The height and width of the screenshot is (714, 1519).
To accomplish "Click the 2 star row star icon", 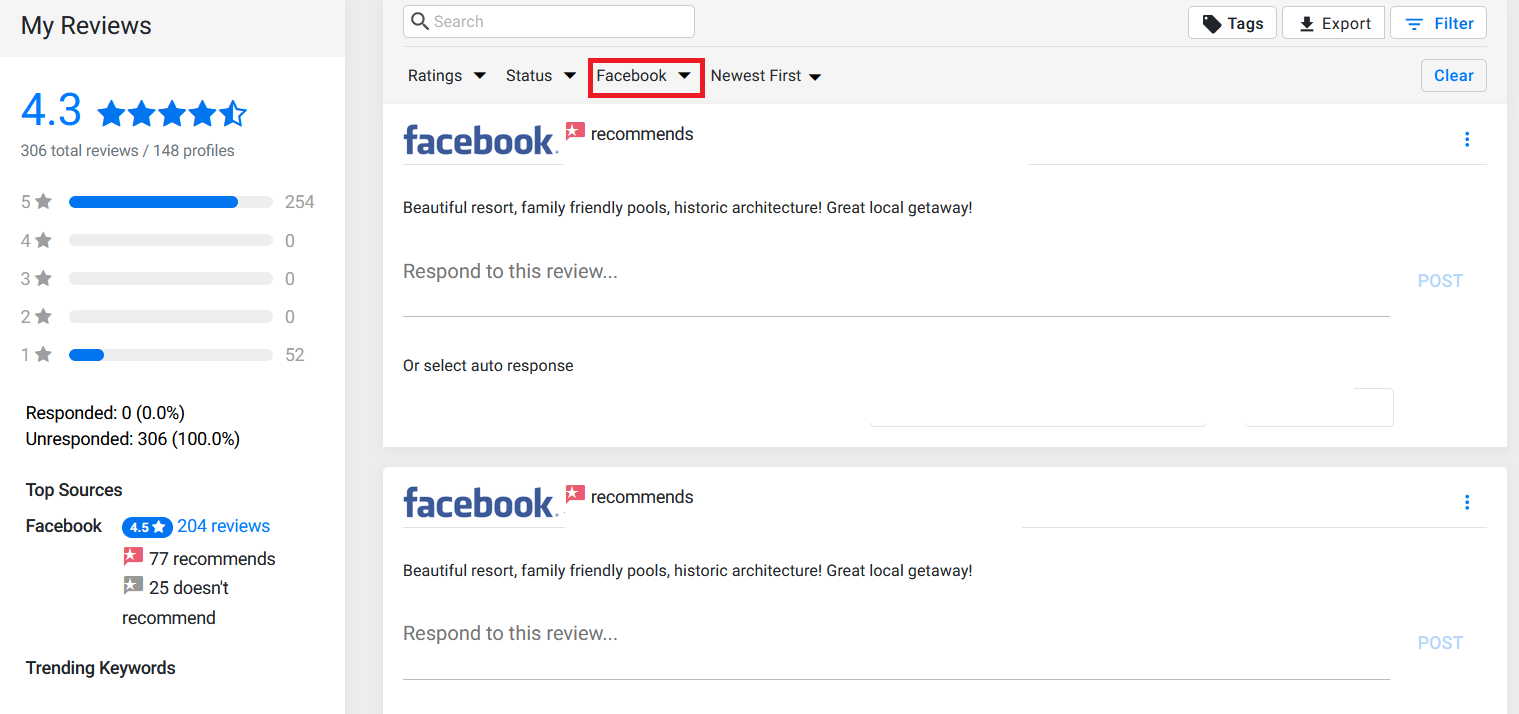I will click(x=43, y=316).
